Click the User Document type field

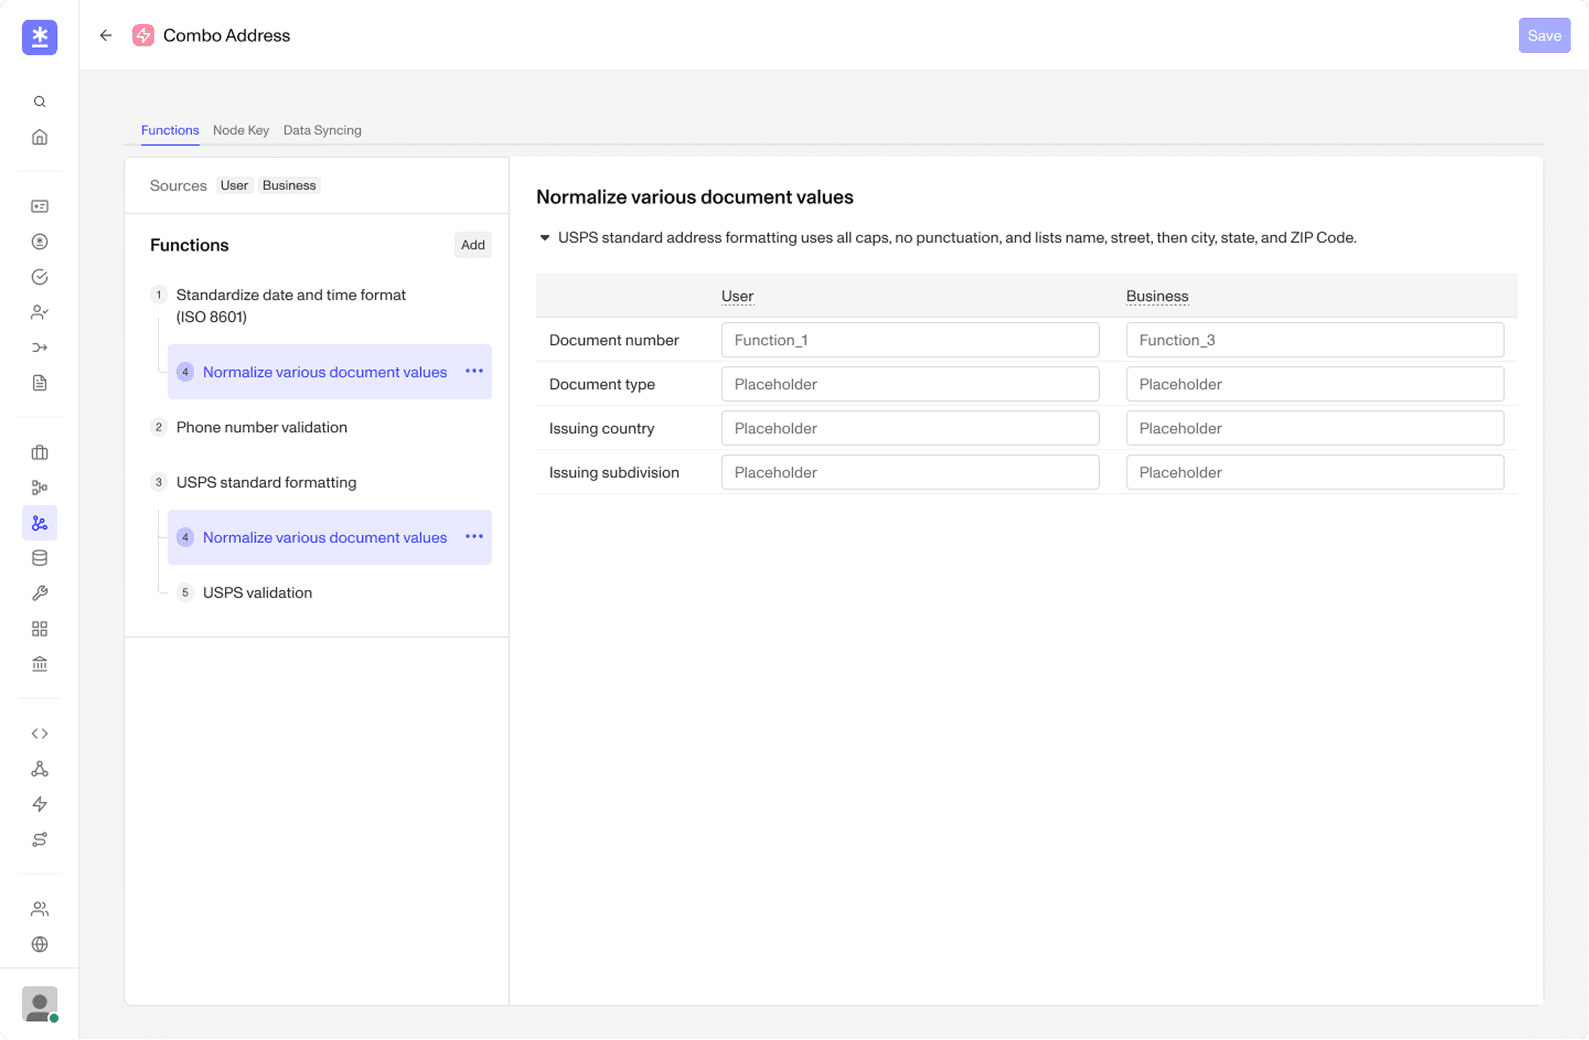point(910,384)
